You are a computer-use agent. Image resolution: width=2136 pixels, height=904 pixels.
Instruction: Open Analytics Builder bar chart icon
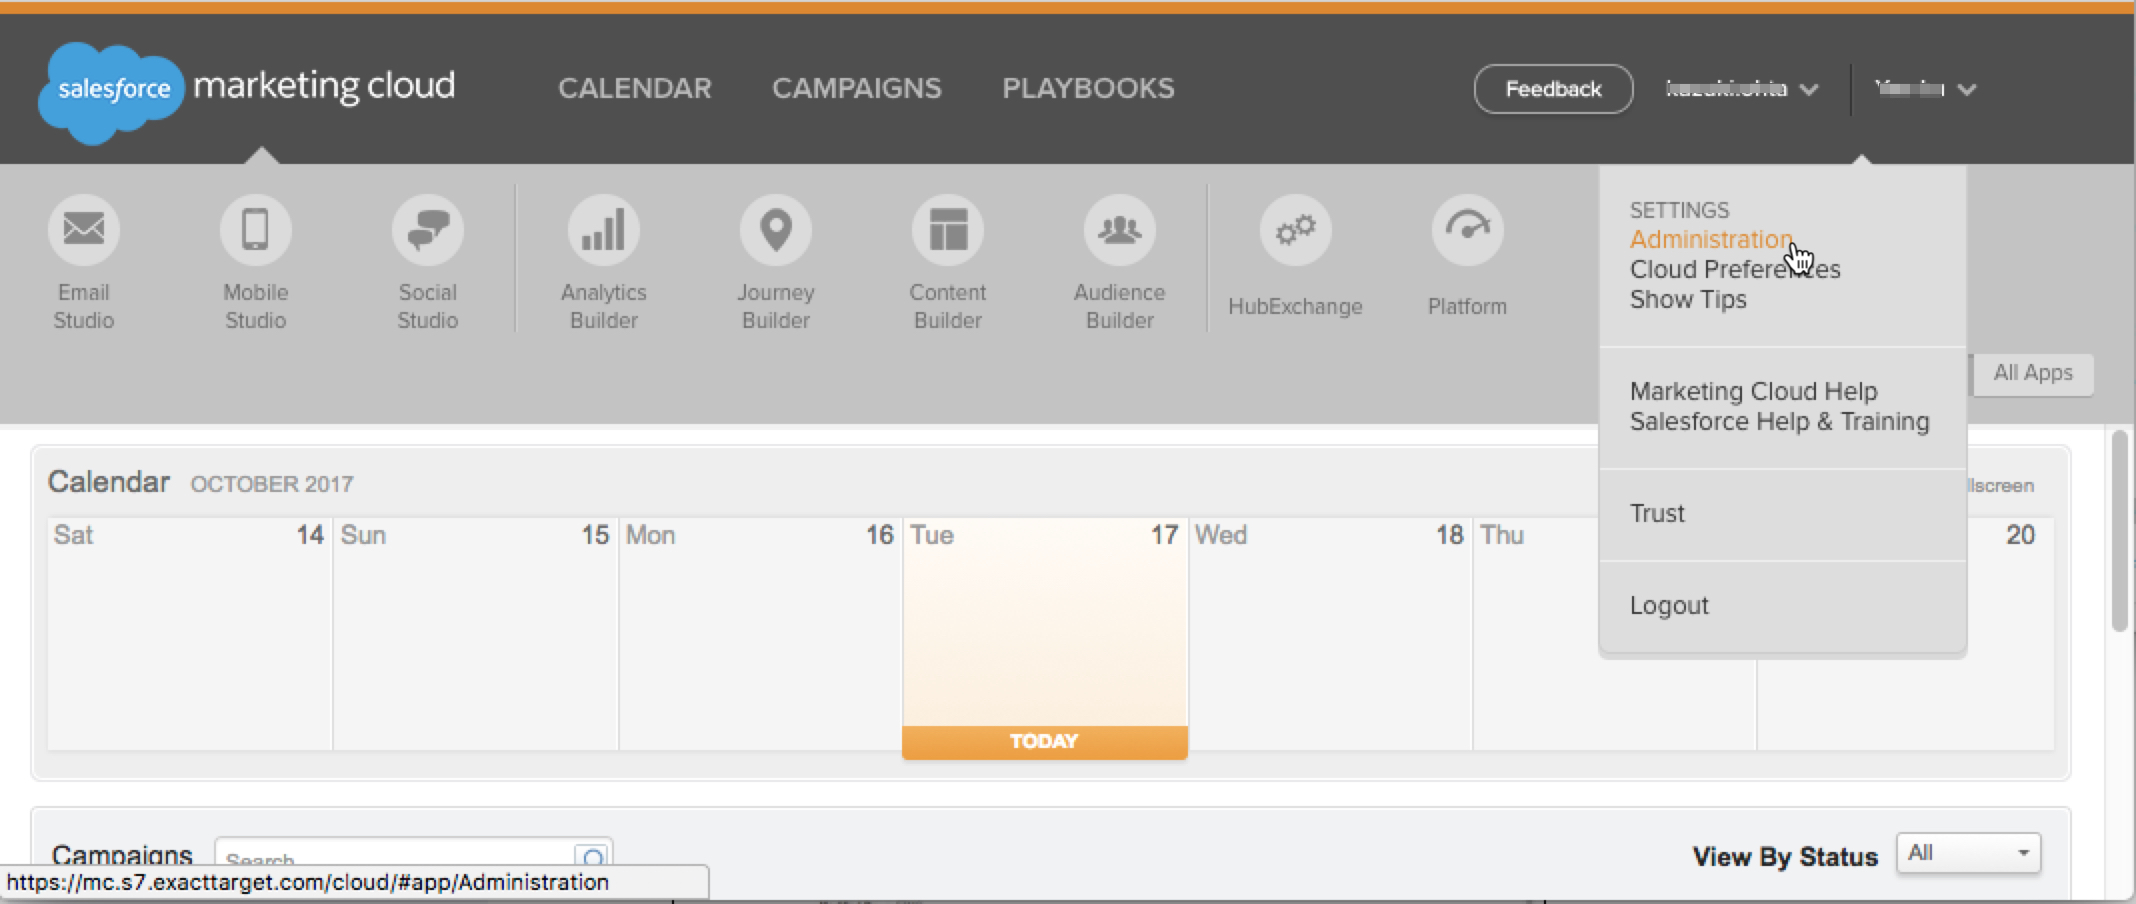pyautogui.click(x=603, y=230)
